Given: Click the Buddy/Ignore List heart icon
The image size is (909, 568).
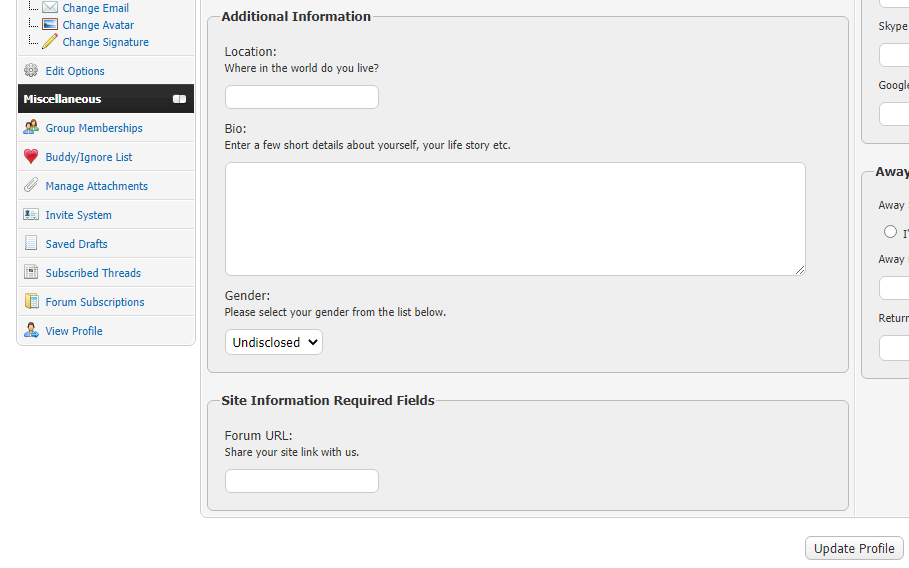Looking at the screenshot, I should click(31, 157).
